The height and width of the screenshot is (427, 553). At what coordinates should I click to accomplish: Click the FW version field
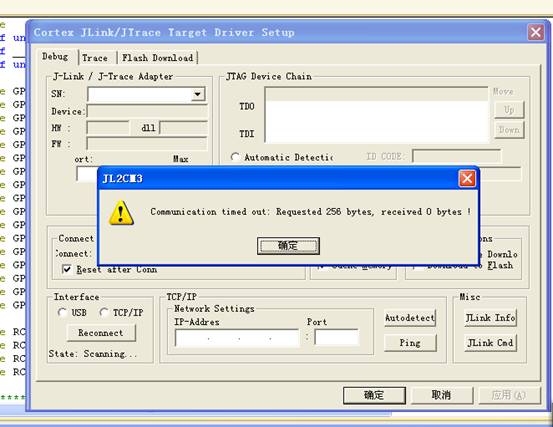click(x=147, y=144)
